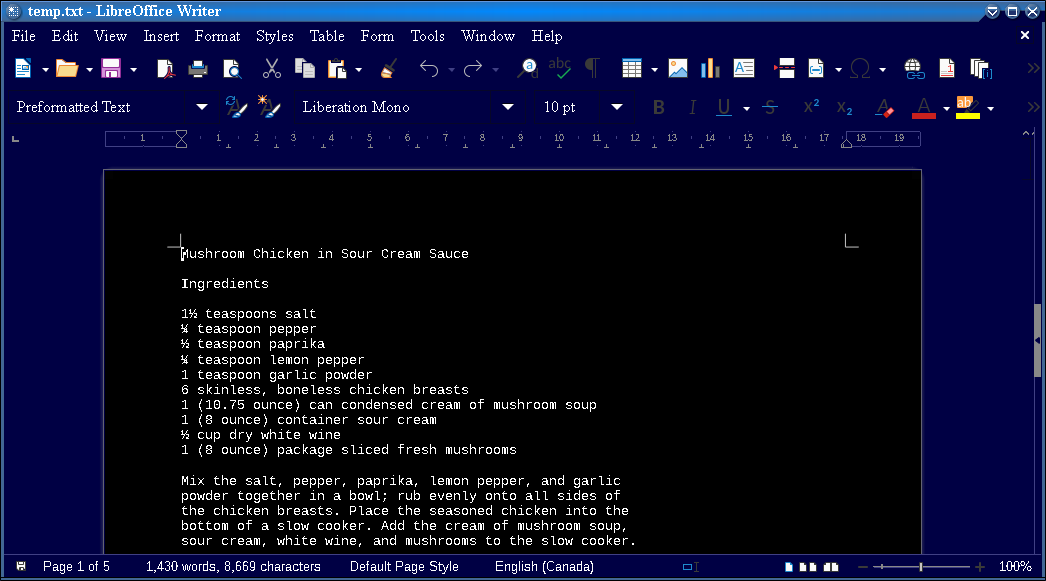Toggle insert mode in the status bar selection indicator
The height and width of the screenshot is (581, 1046).
690,567
